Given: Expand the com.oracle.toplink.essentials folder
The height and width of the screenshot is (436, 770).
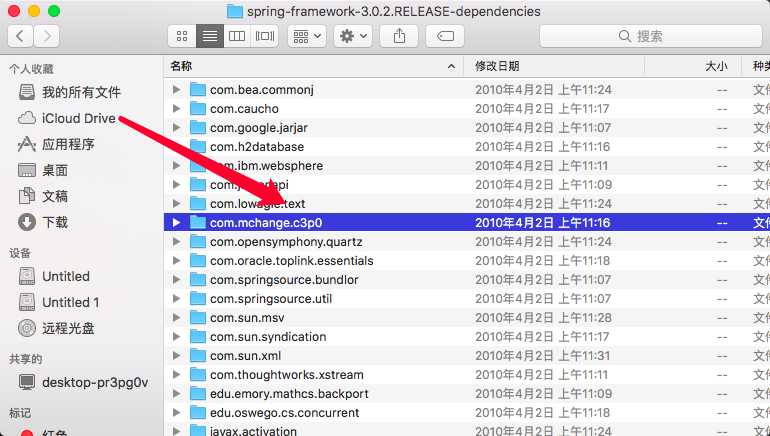Looking at the screenshot, I should [176, 261].
